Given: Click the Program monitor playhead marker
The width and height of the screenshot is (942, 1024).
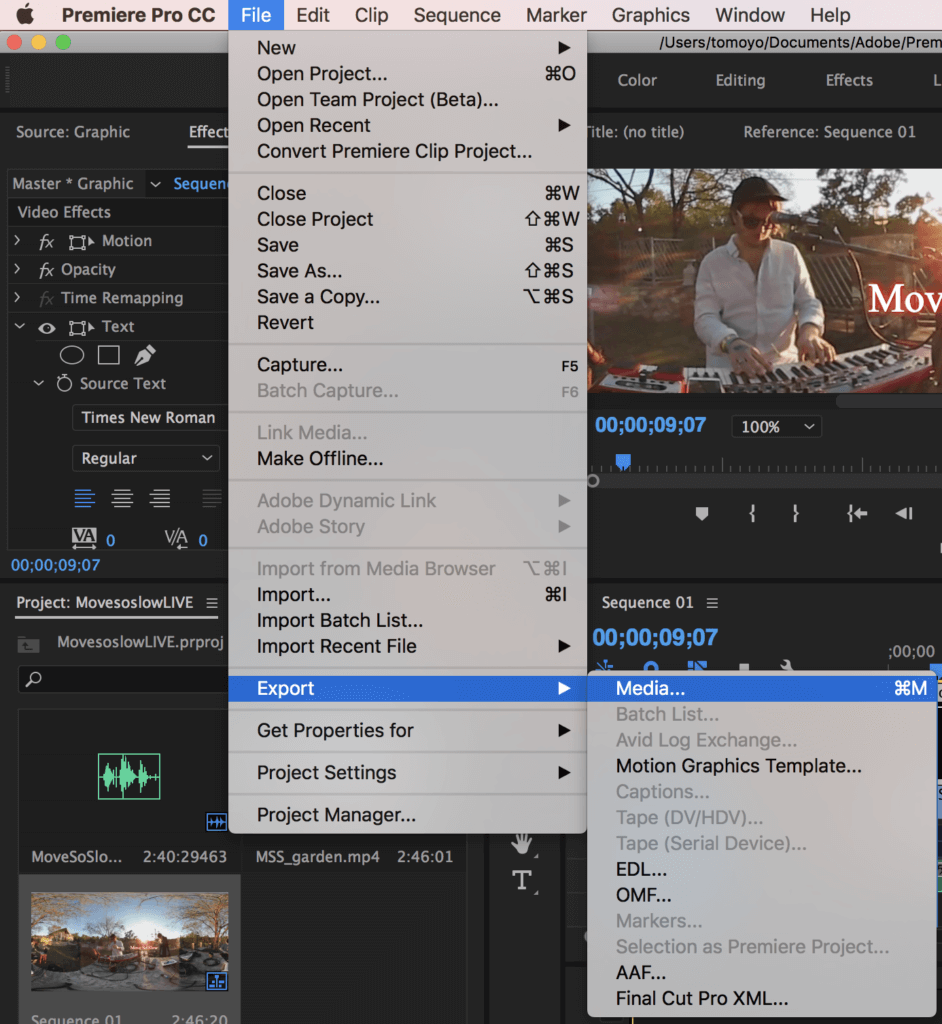Looking at the screenshot, I should (623, 462).
